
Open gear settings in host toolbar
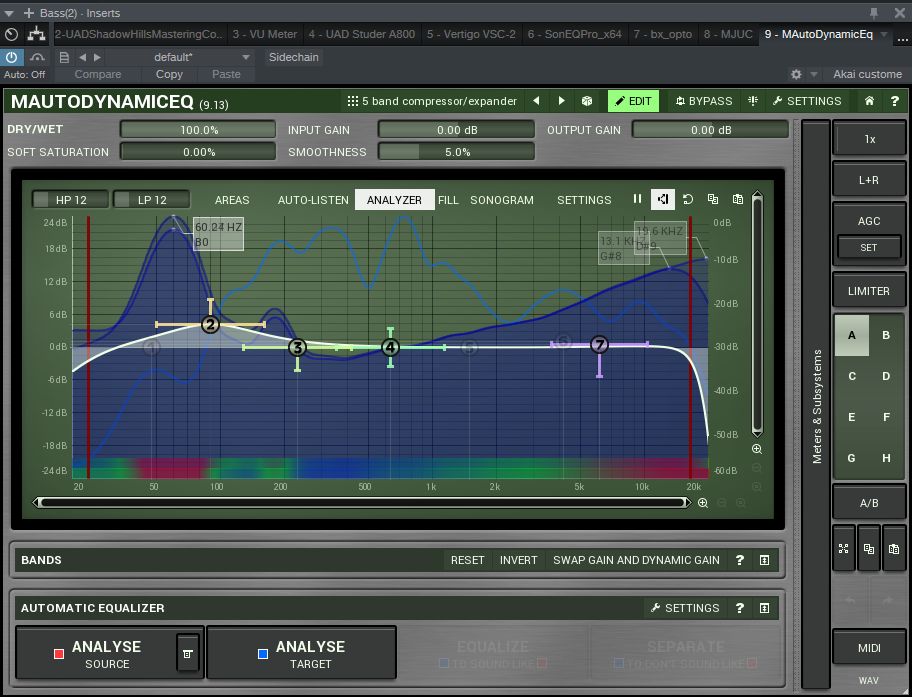click(796, 74)
